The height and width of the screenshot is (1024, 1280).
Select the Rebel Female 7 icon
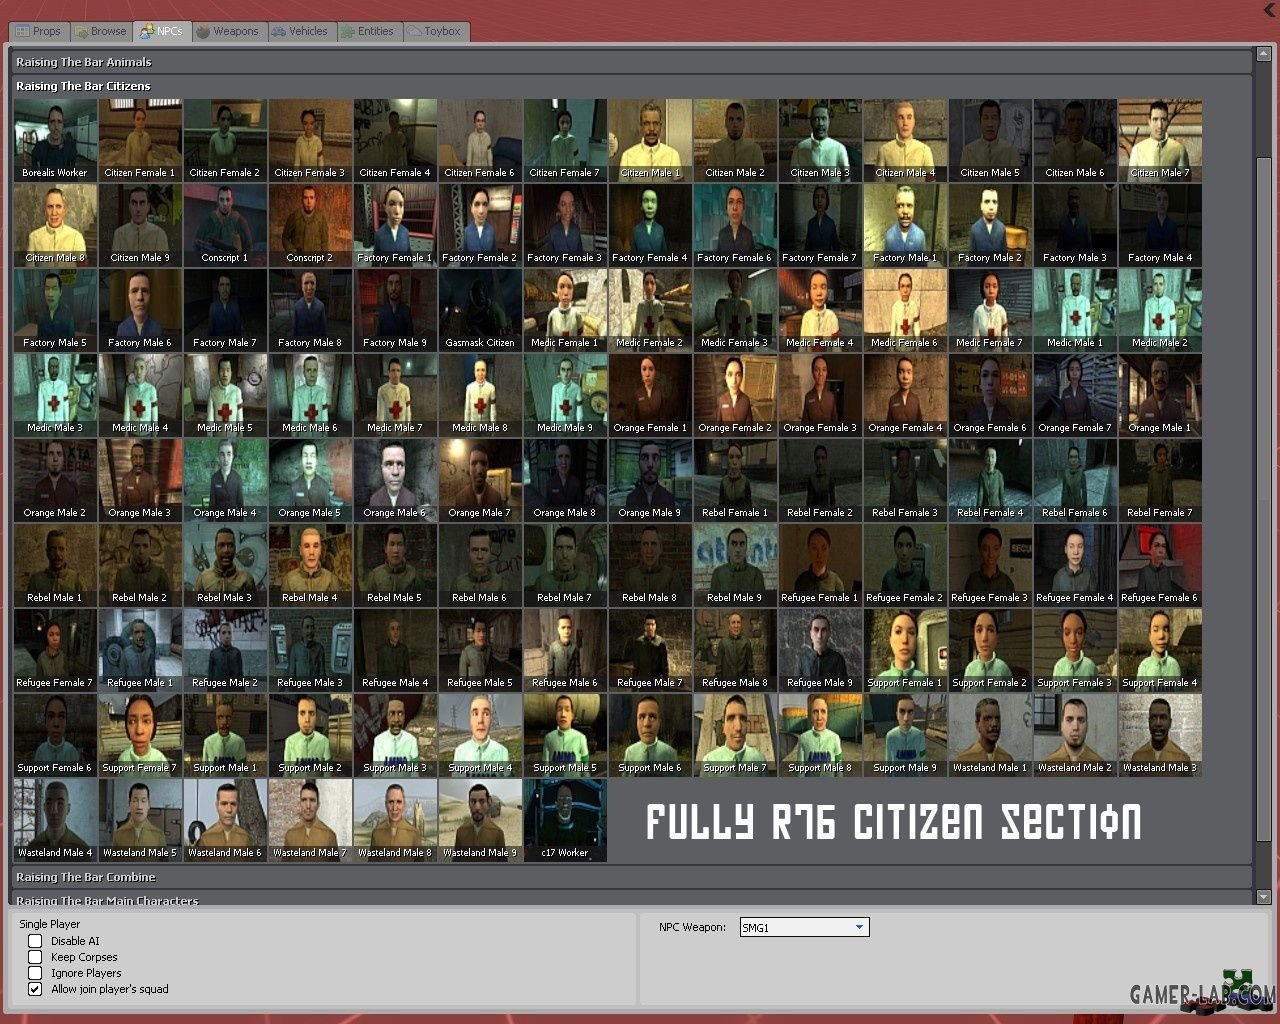(x=1160, y=480)
